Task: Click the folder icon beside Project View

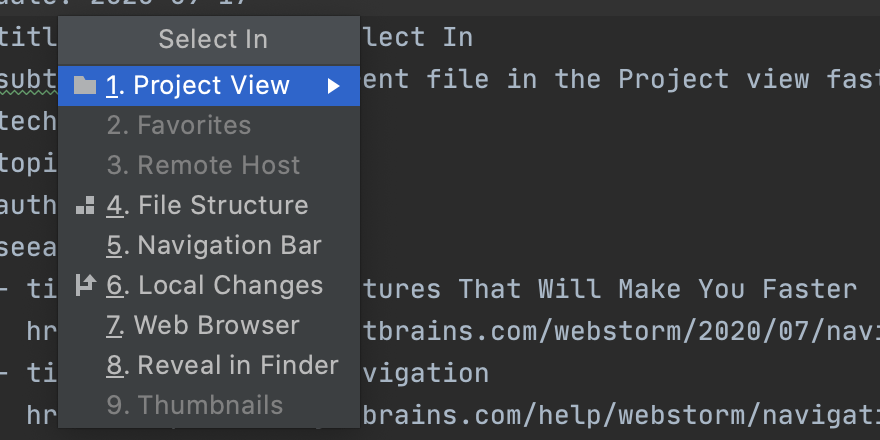Action: [x=85, y=85]
